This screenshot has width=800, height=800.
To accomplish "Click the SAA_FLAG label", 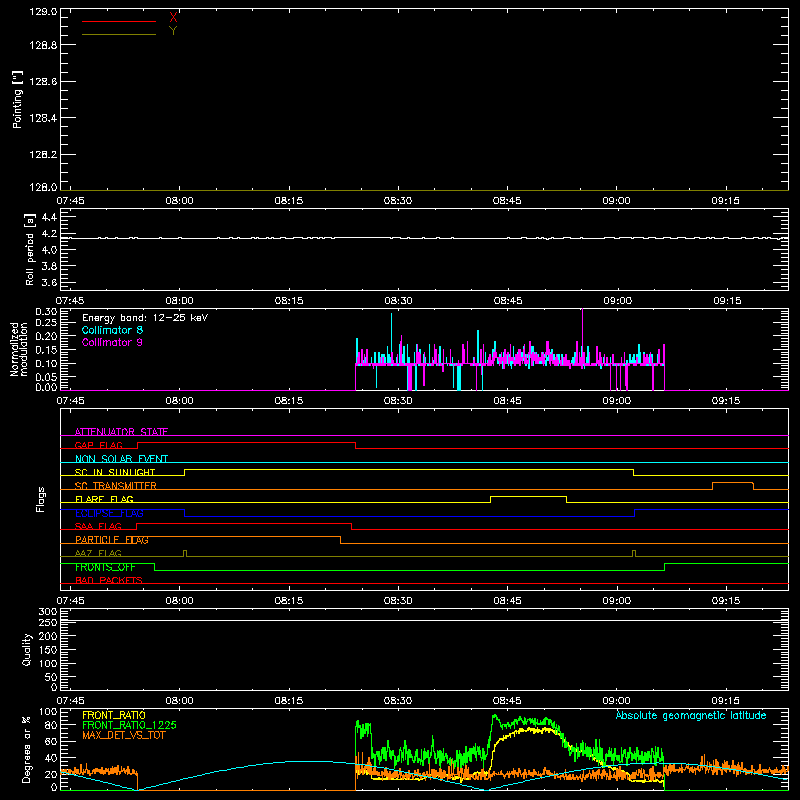I will tap(98, 526).
